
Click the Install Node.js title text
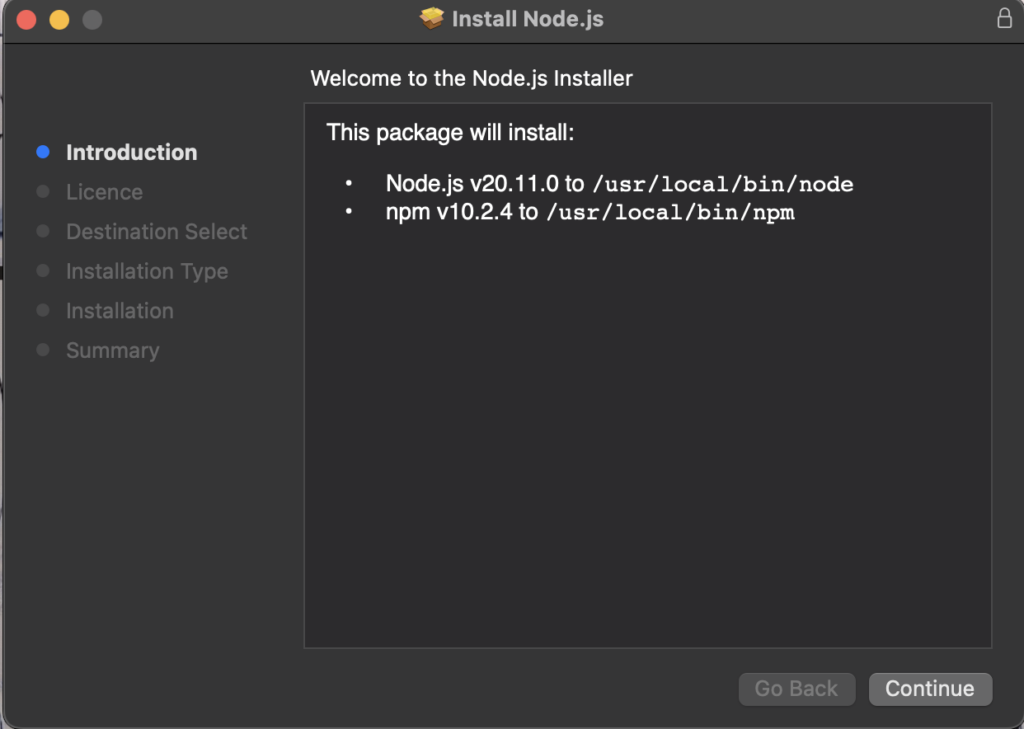point(529,17)
